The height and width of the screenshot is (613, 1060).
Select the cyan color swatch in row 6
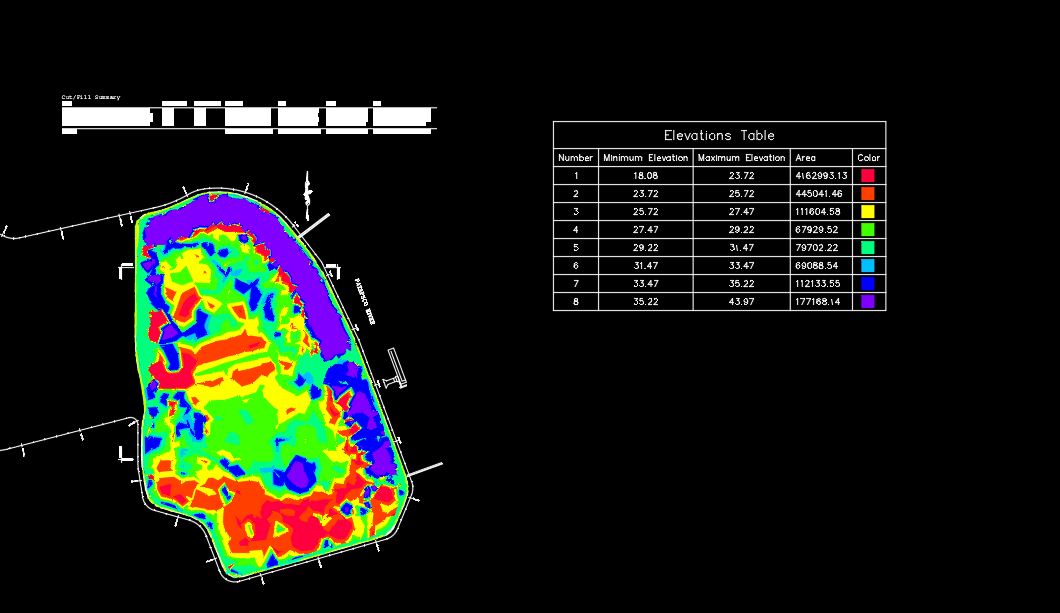coord(868,265)
